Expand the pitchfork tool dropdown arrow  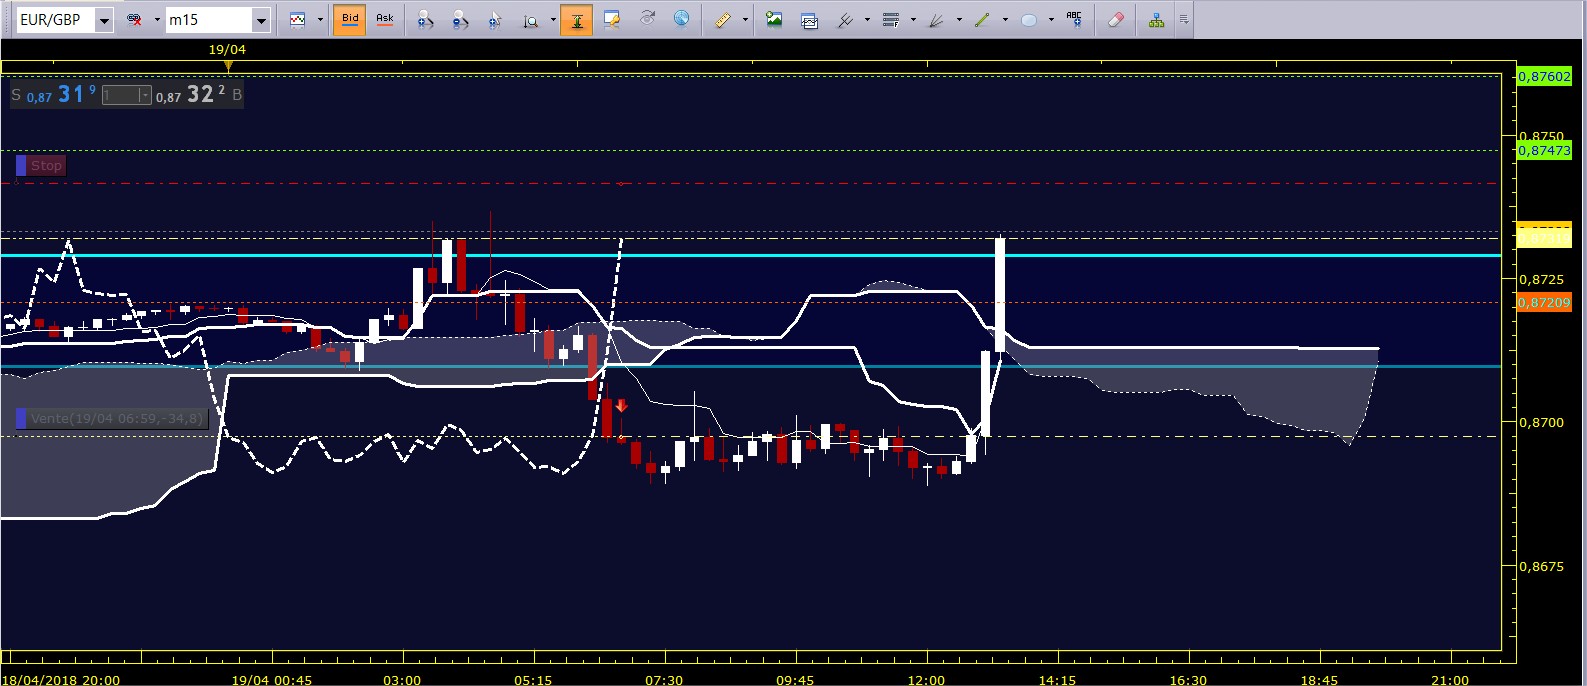[867, 20]
